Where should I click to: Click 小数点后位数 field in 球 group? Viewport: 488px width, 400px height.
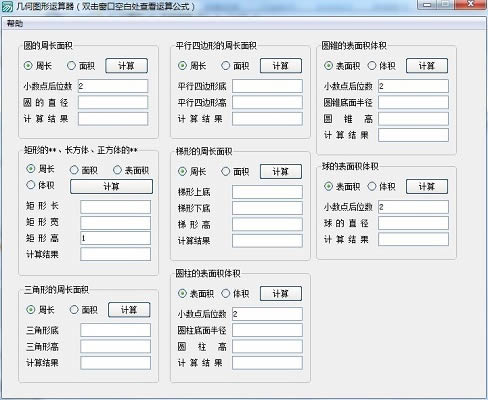pos(413,207)
